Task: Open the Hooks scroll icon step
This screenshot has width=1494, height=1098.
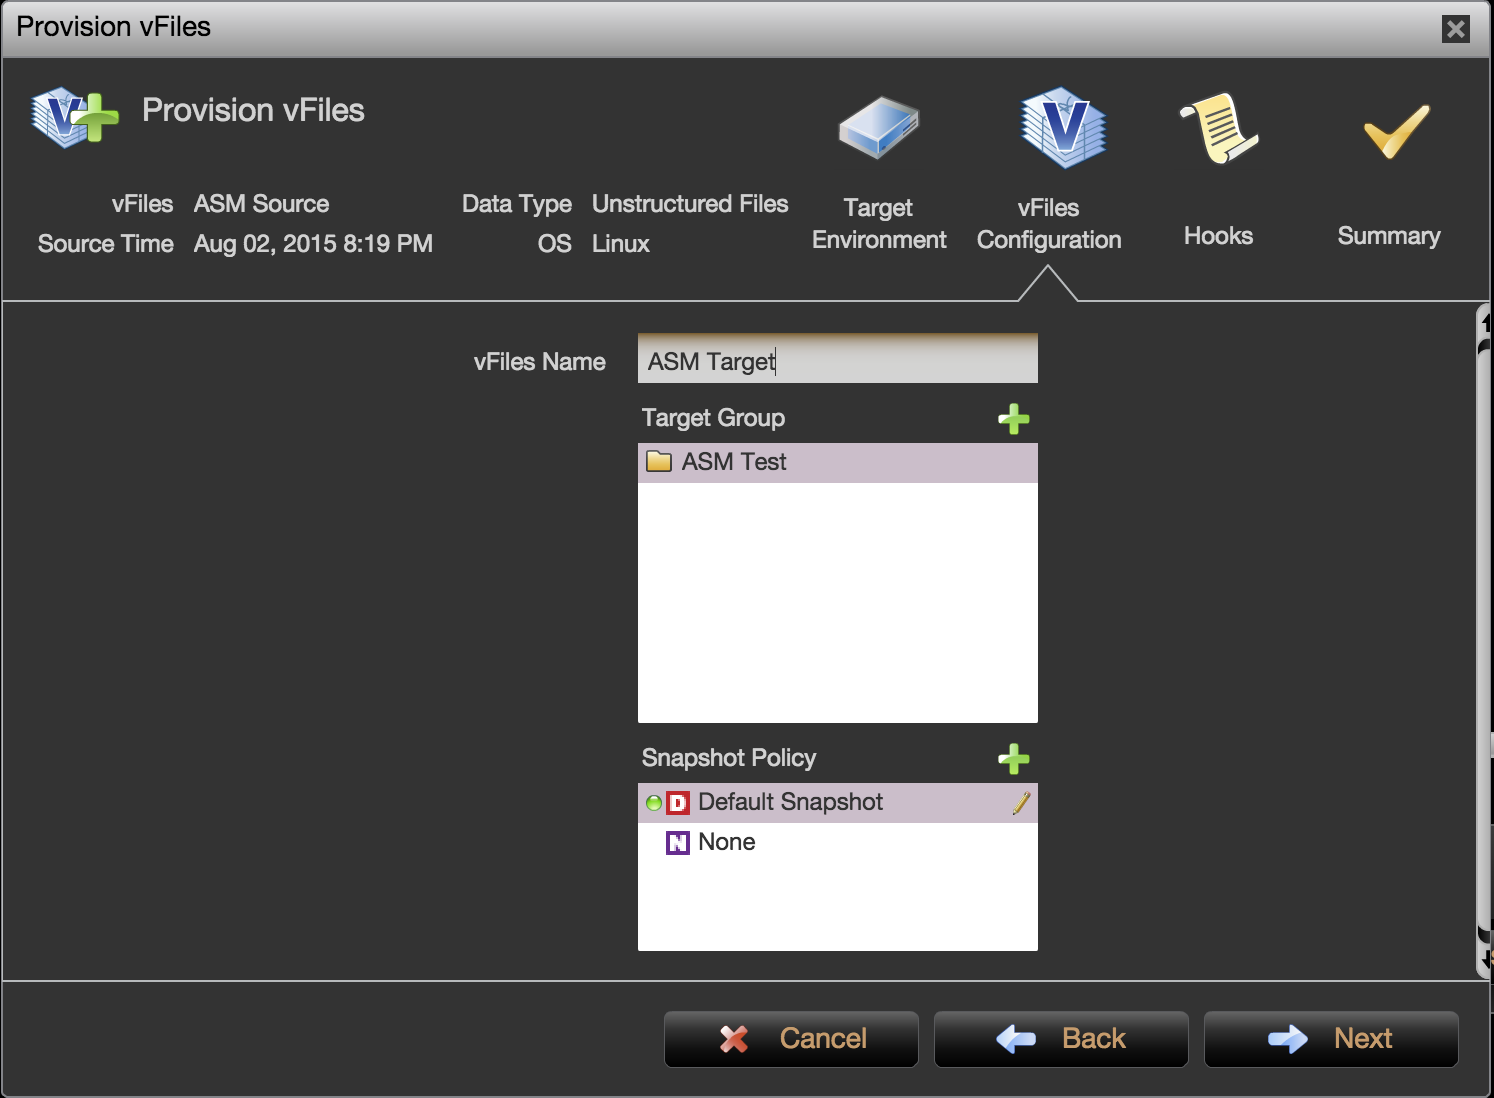Action: point(1218,128)
